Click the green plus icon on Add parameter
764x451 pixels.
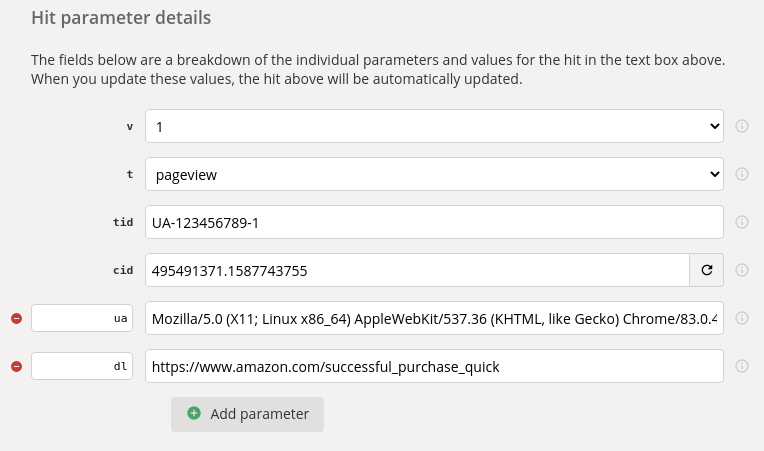(194, 414)
